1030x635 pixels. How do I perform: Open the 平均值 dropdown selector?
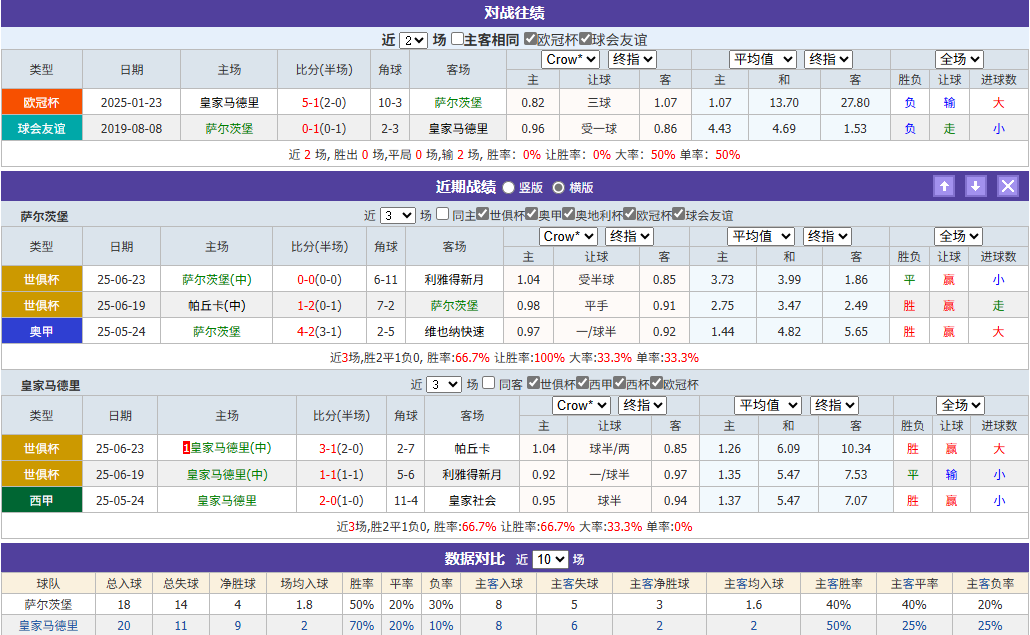(763, 59)
